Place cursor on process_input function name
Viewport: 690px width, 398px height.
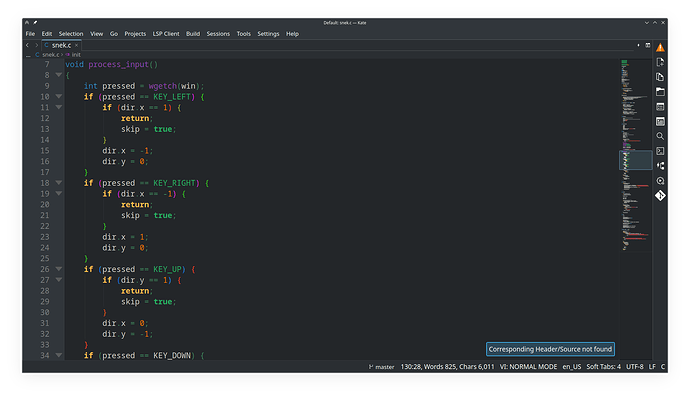118,64
